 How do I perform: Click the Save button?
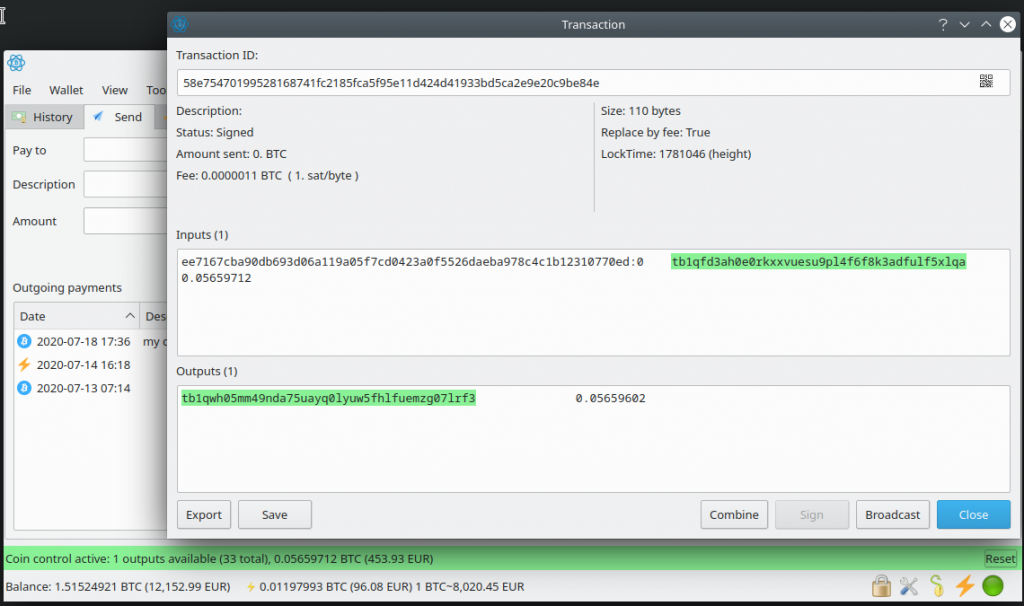point(275,515)
